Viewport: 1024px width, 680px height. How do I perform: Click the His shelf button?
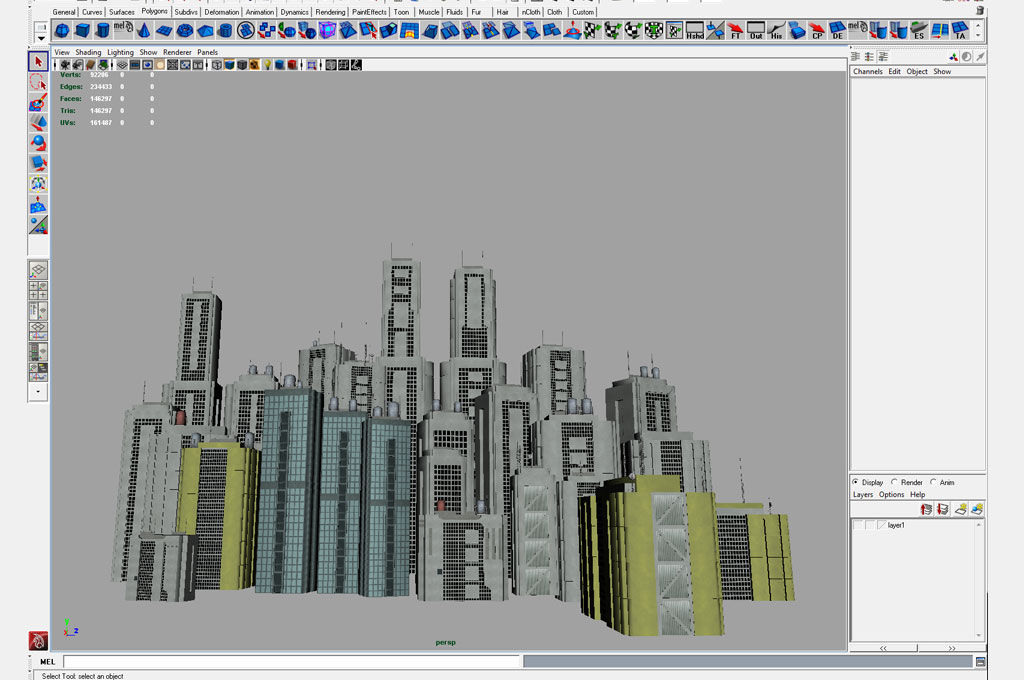click(776, 30)
